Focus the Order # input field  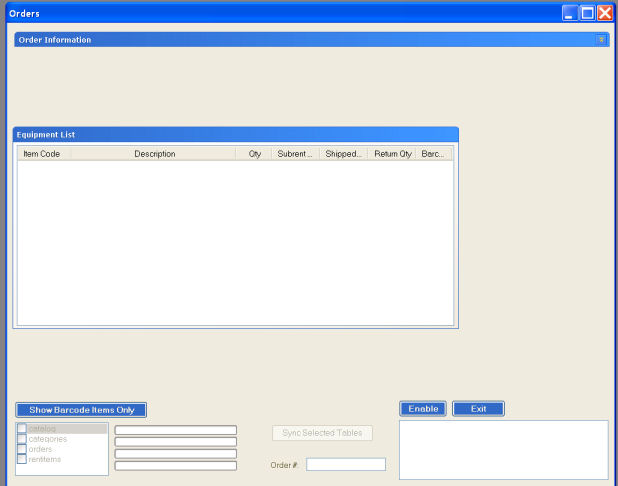(x=345, y=465)
